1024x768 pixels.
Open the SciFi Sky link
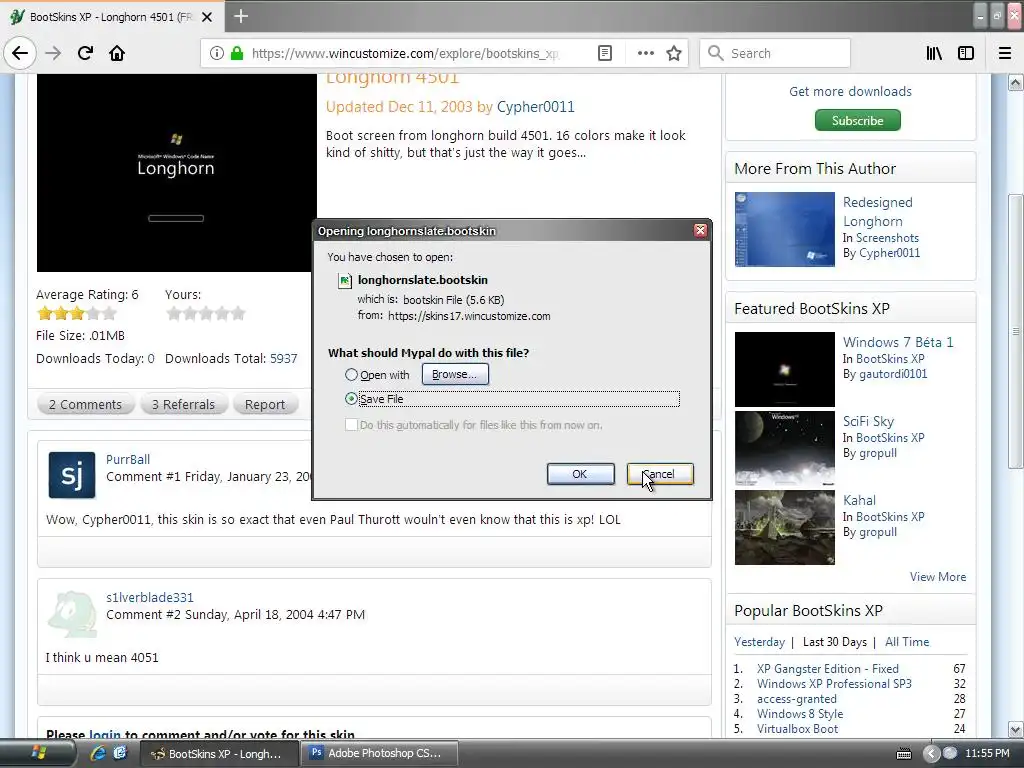(x=868, y=421)
